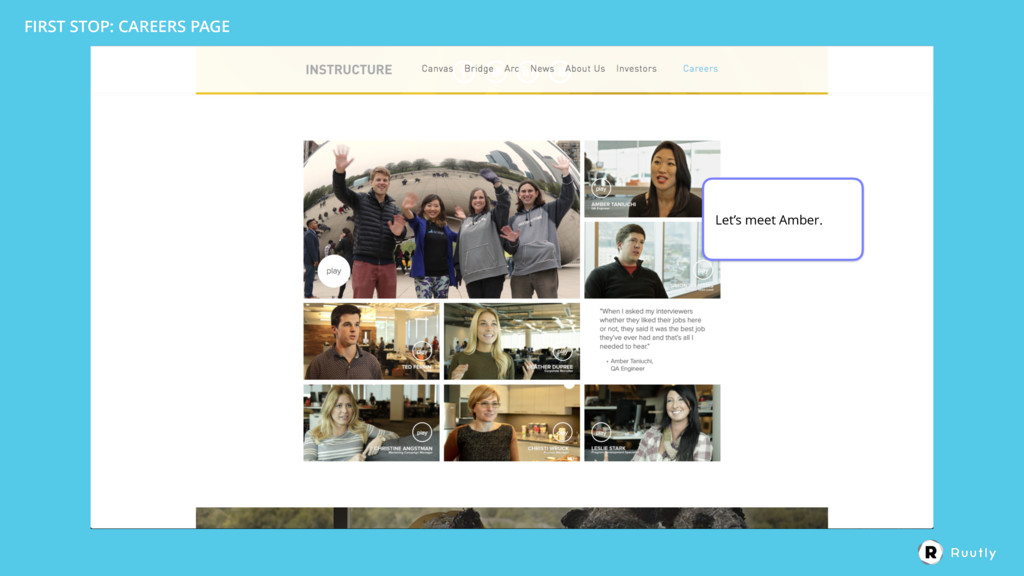Image resolution: width=1024 pixels, height=576 pixels.
Task: Click the Ruutly logo icon
Action: (x=930, y=552)
